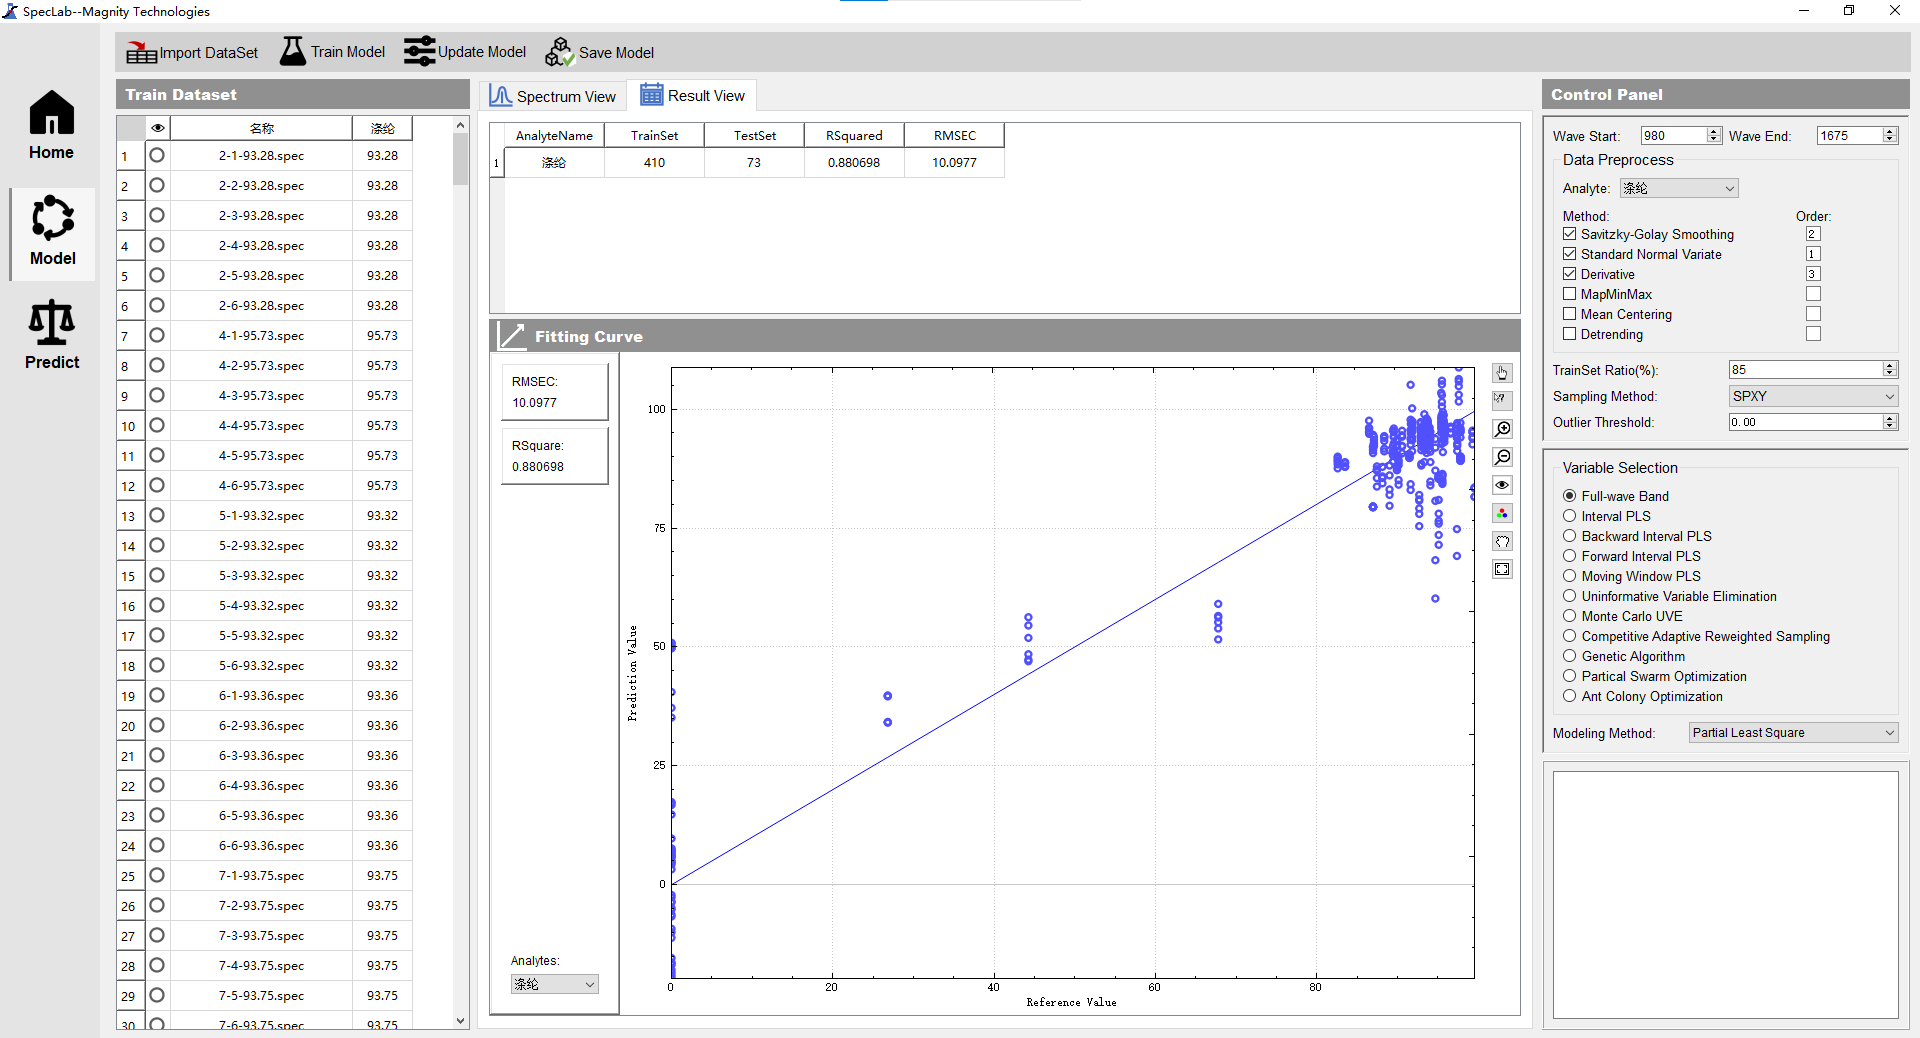Click Import DataSet in the toolbar
Image resolution: width=1920 pixels, height=1038 pixels.
192,52
